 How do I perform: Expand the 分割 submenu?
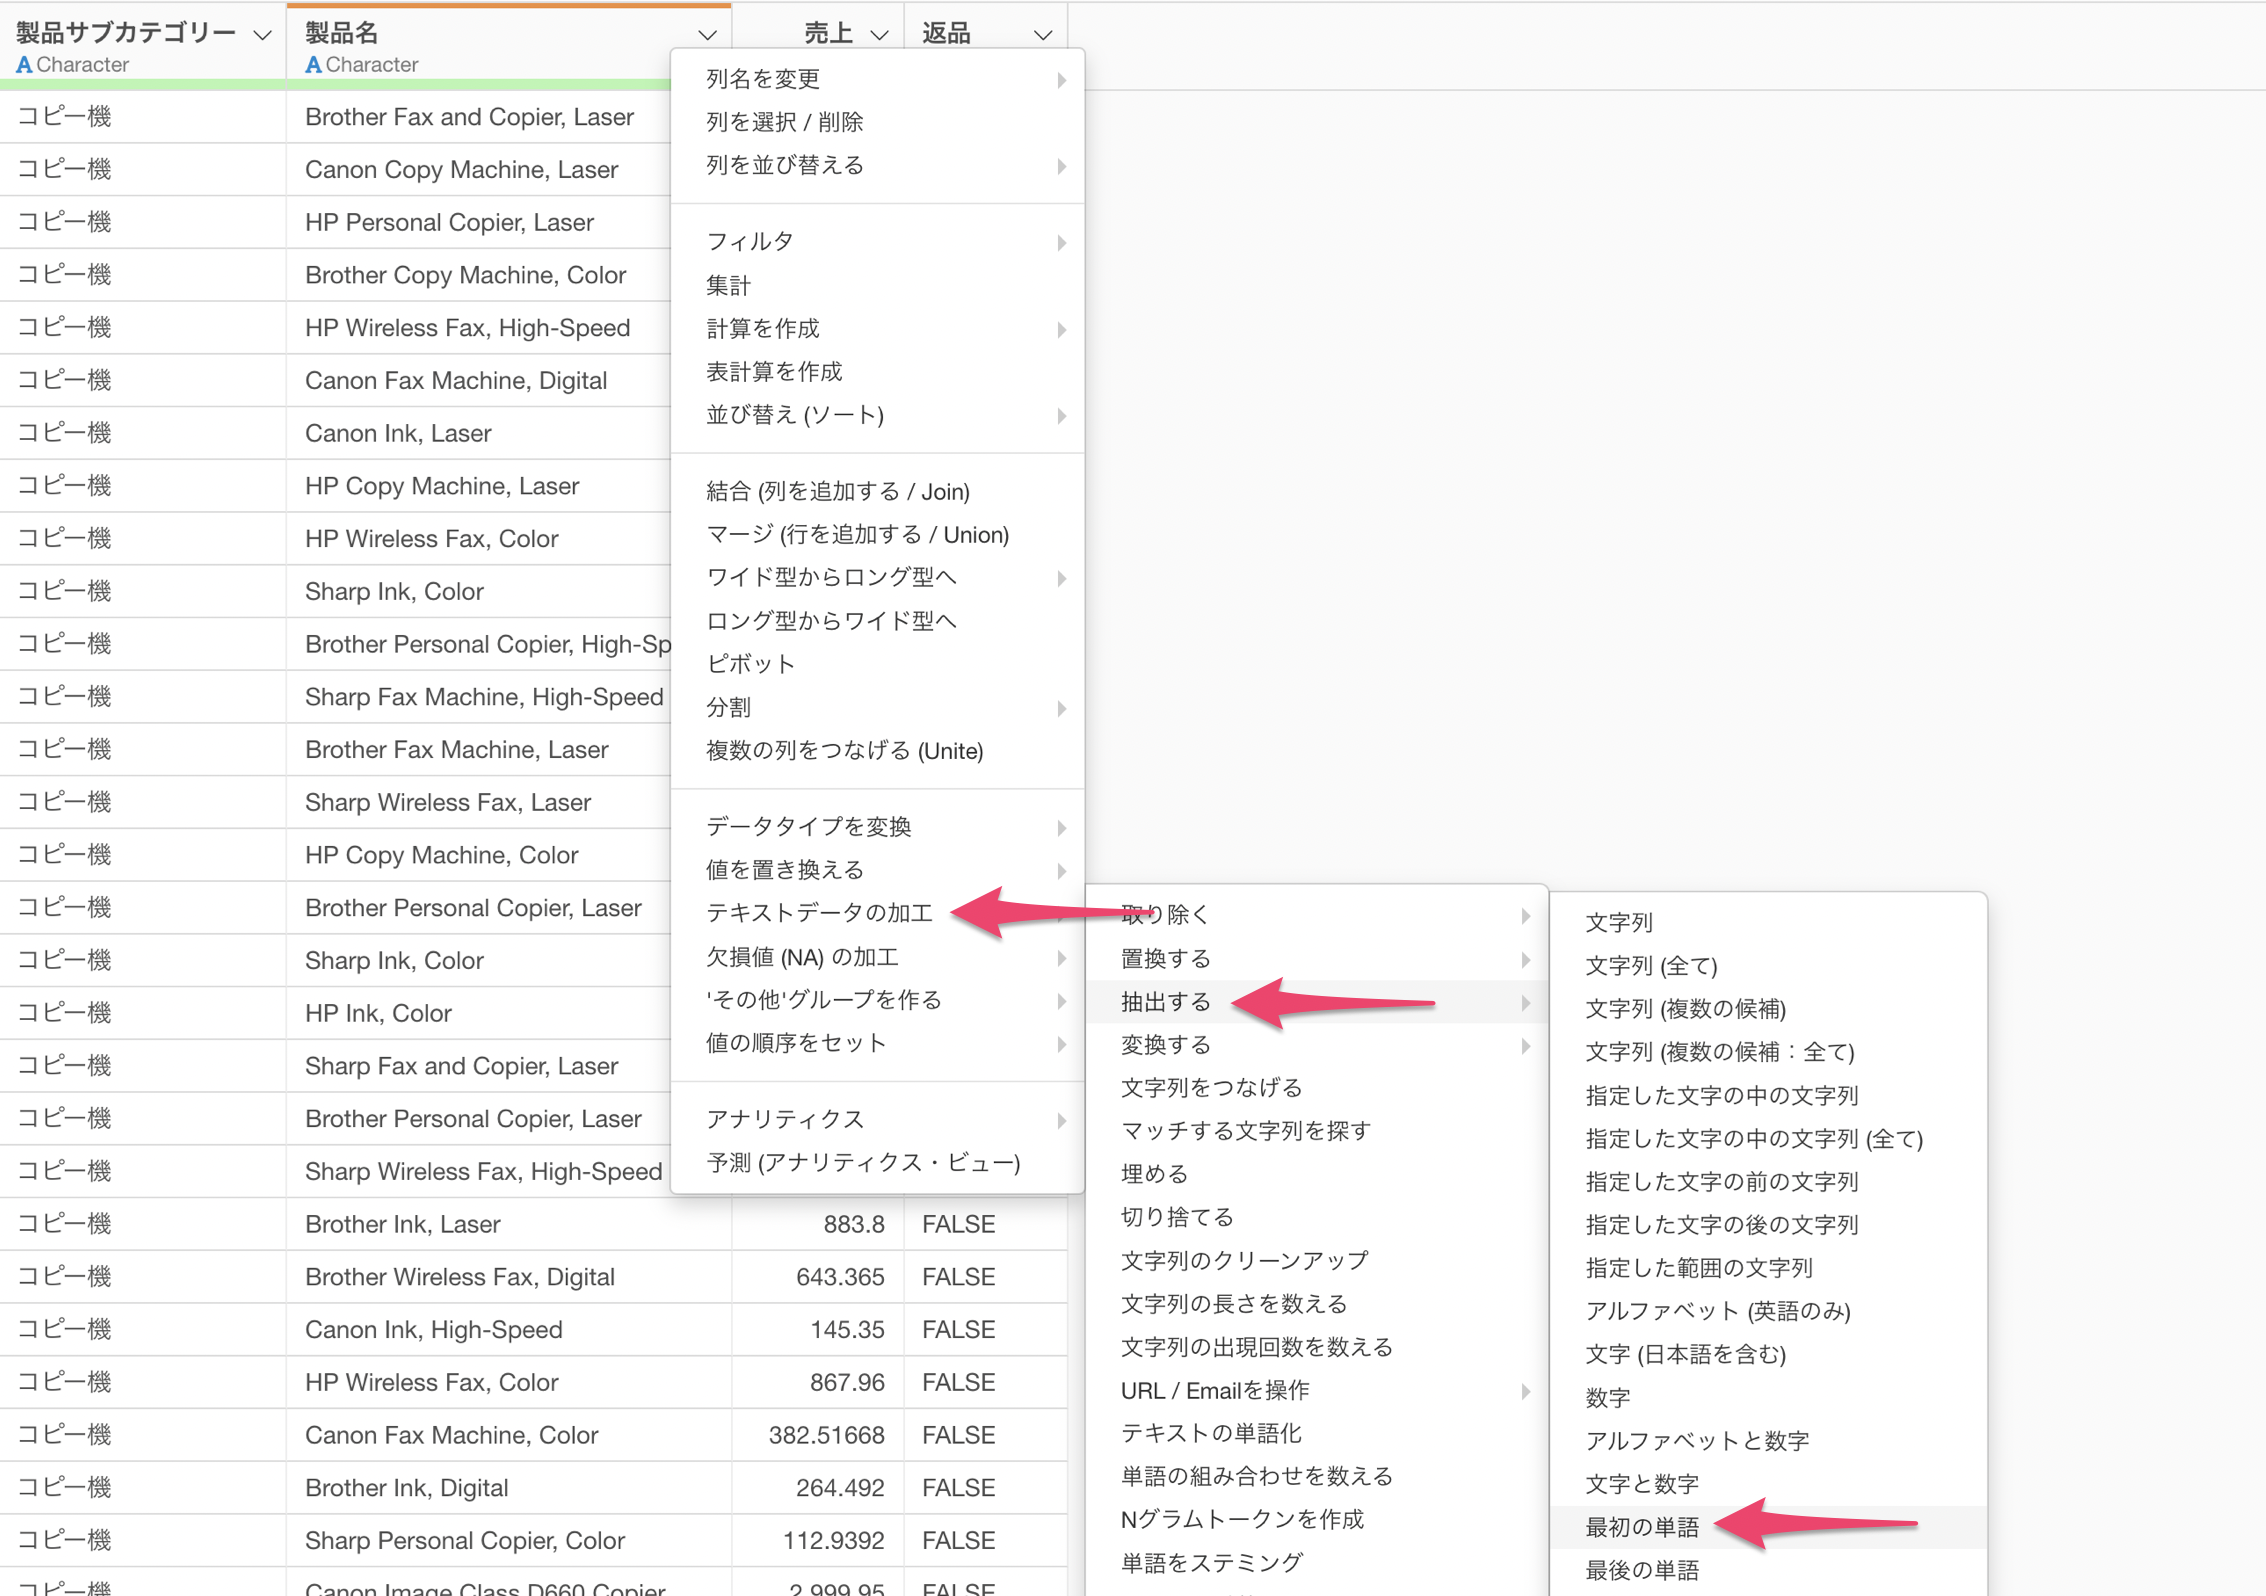click(878, 708)
